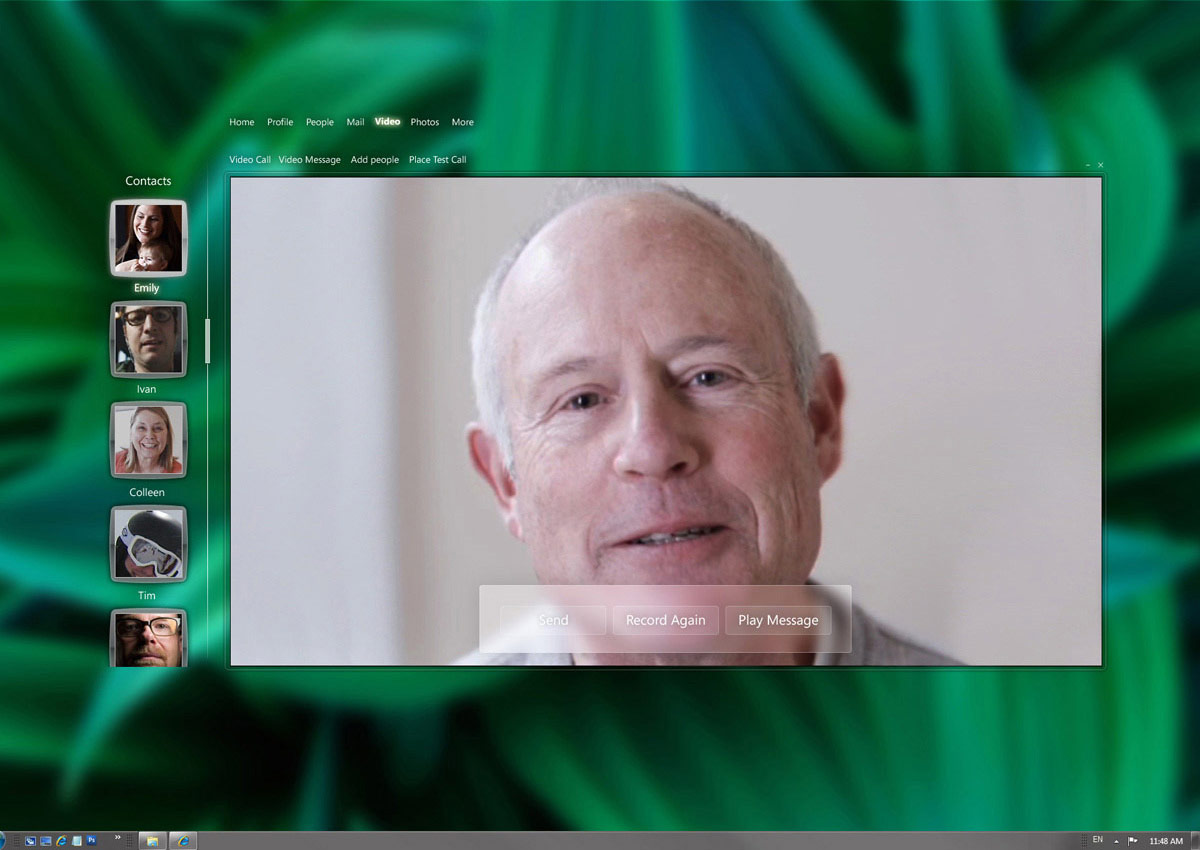Click the contacts list scrollbar handle
This screenshot has width=1200, height=850.
pyautogui.click(x=208, y=341)
